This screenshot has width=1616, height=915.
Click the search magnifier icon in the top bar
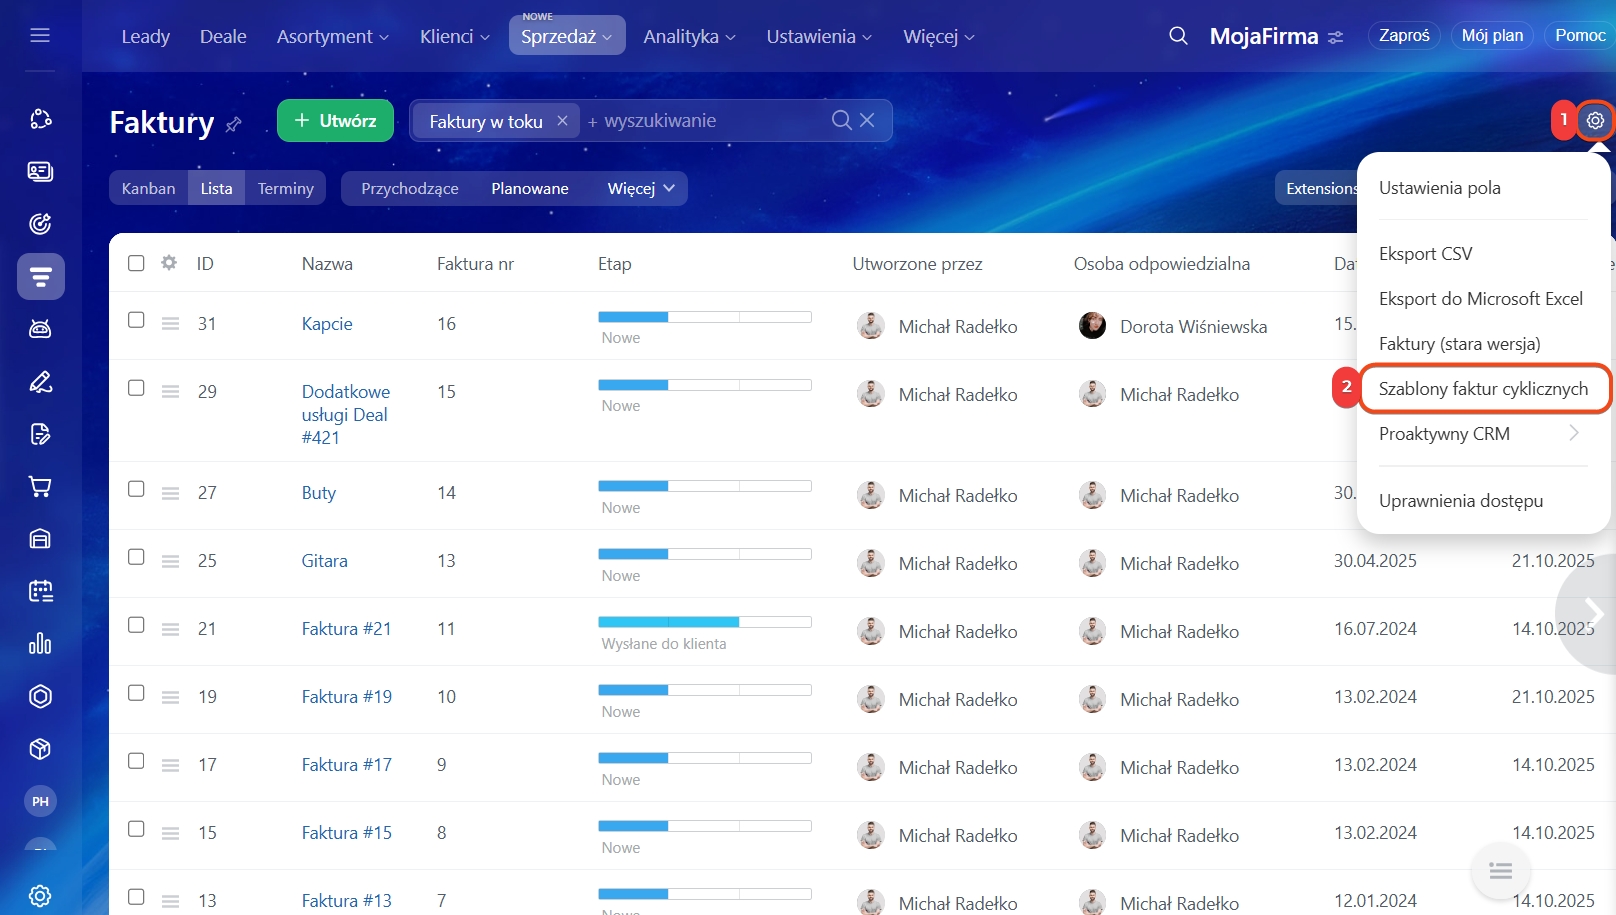pyautogui.click(x=1178, y=36)
